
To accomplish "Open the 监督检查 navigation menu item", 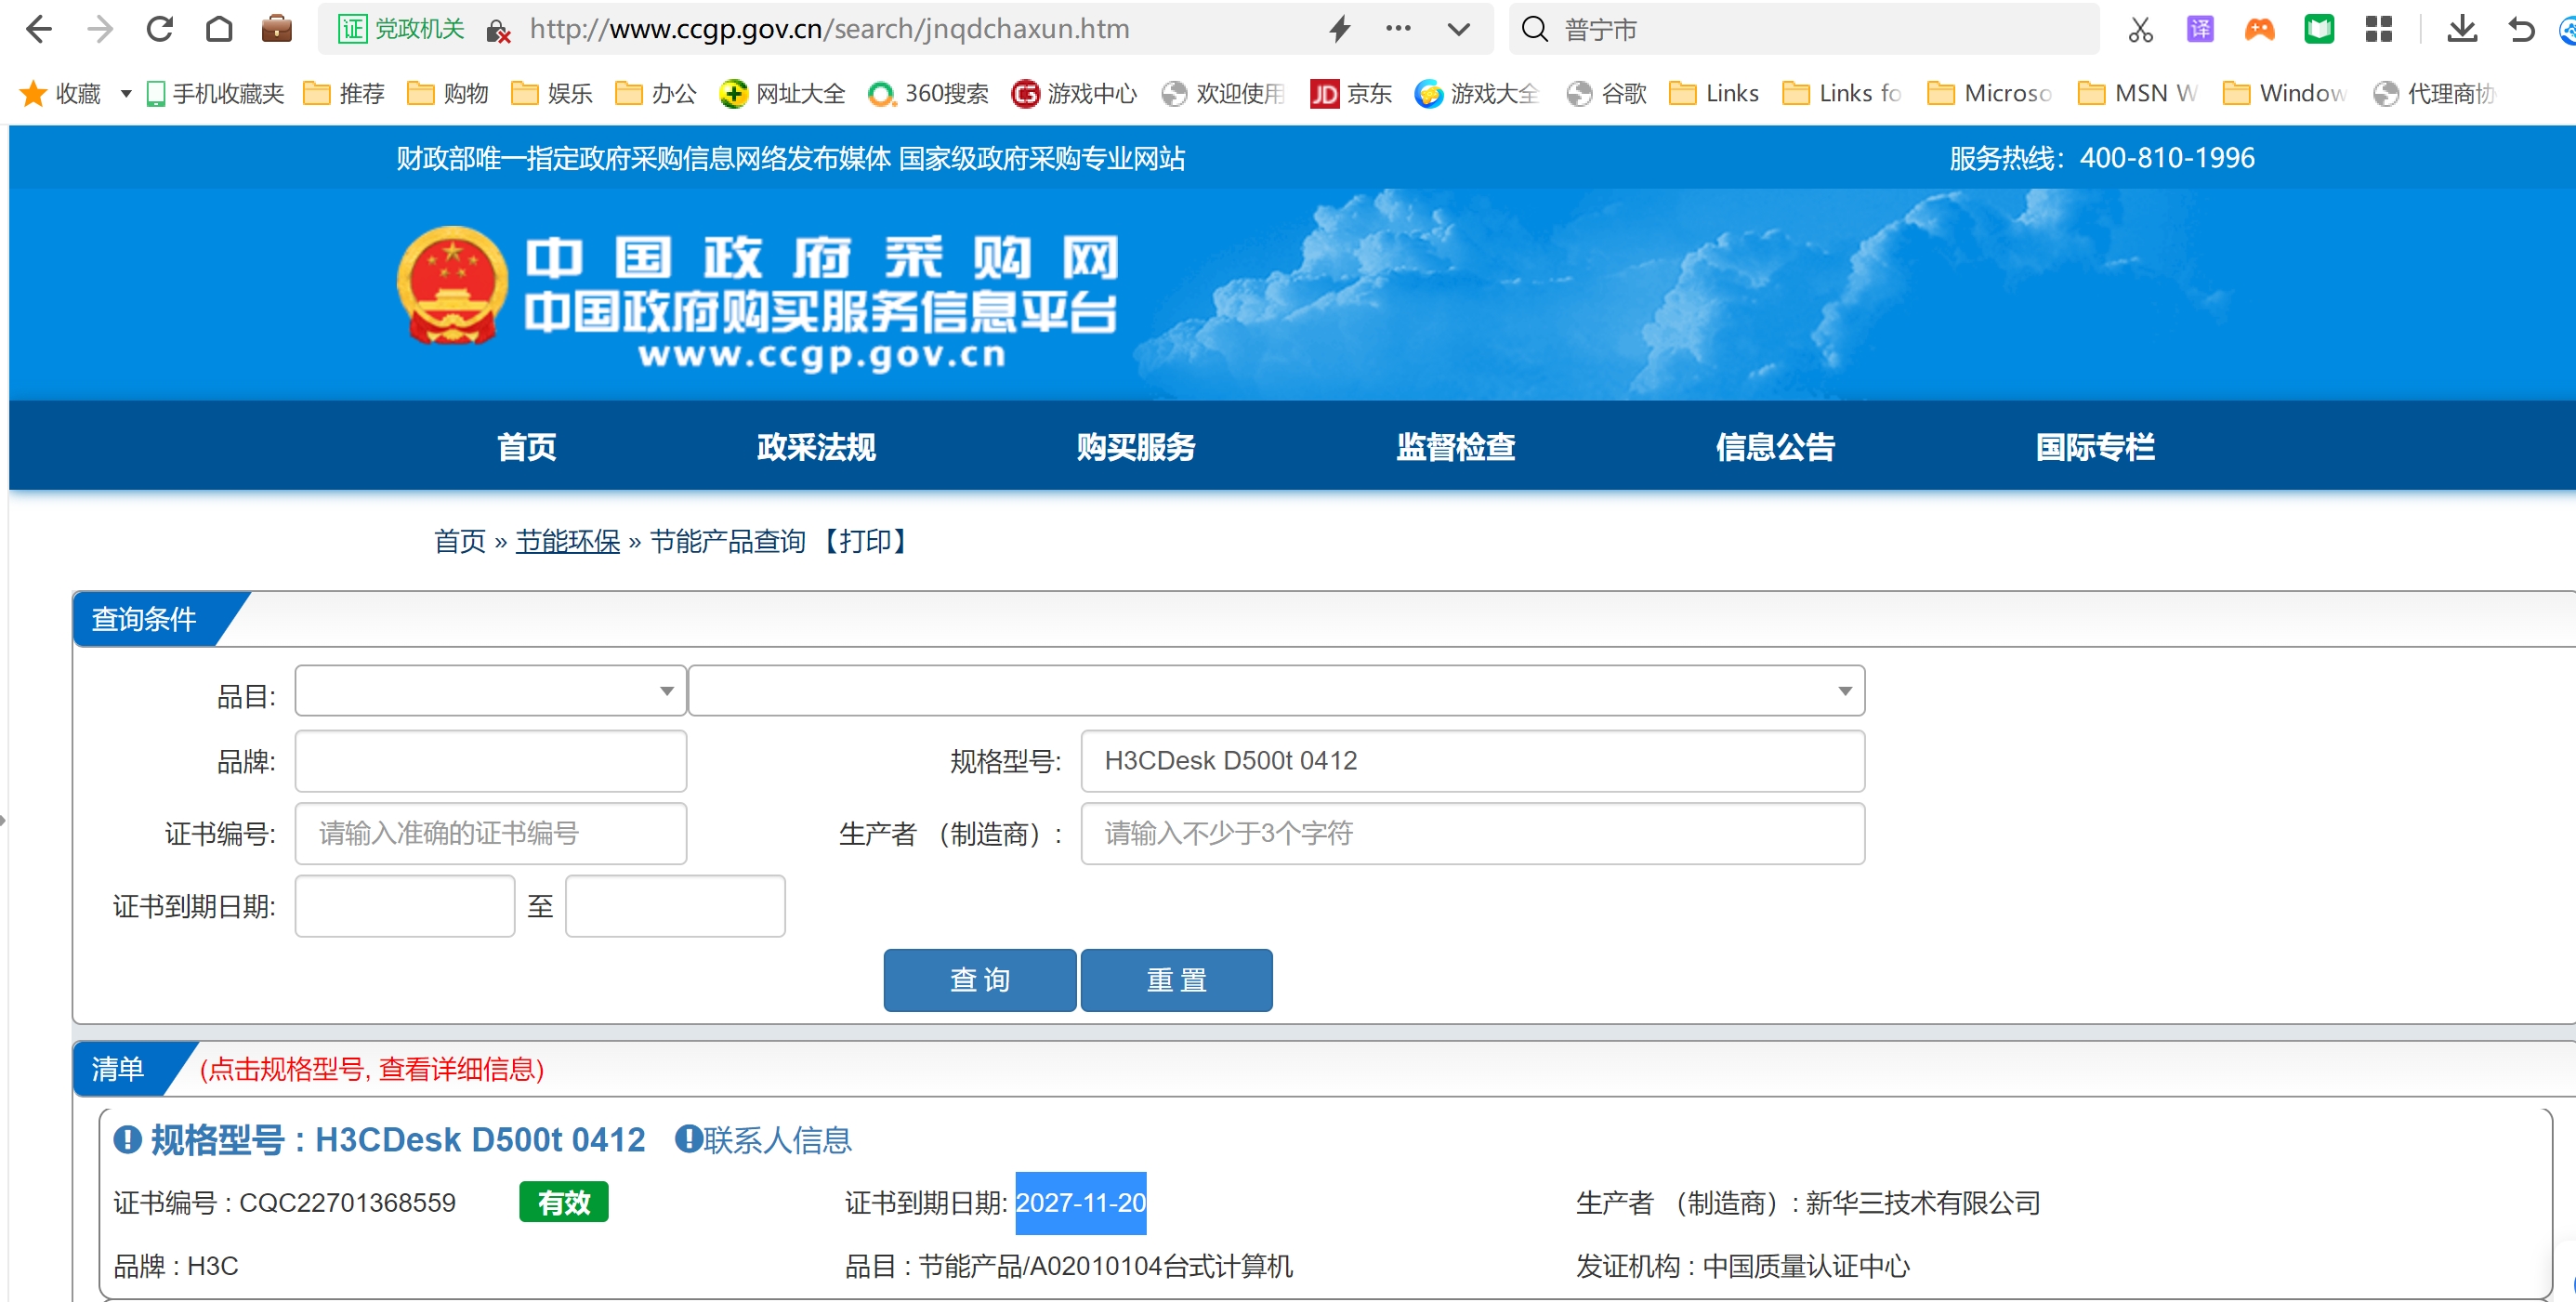I will [x=1456, y=447].
